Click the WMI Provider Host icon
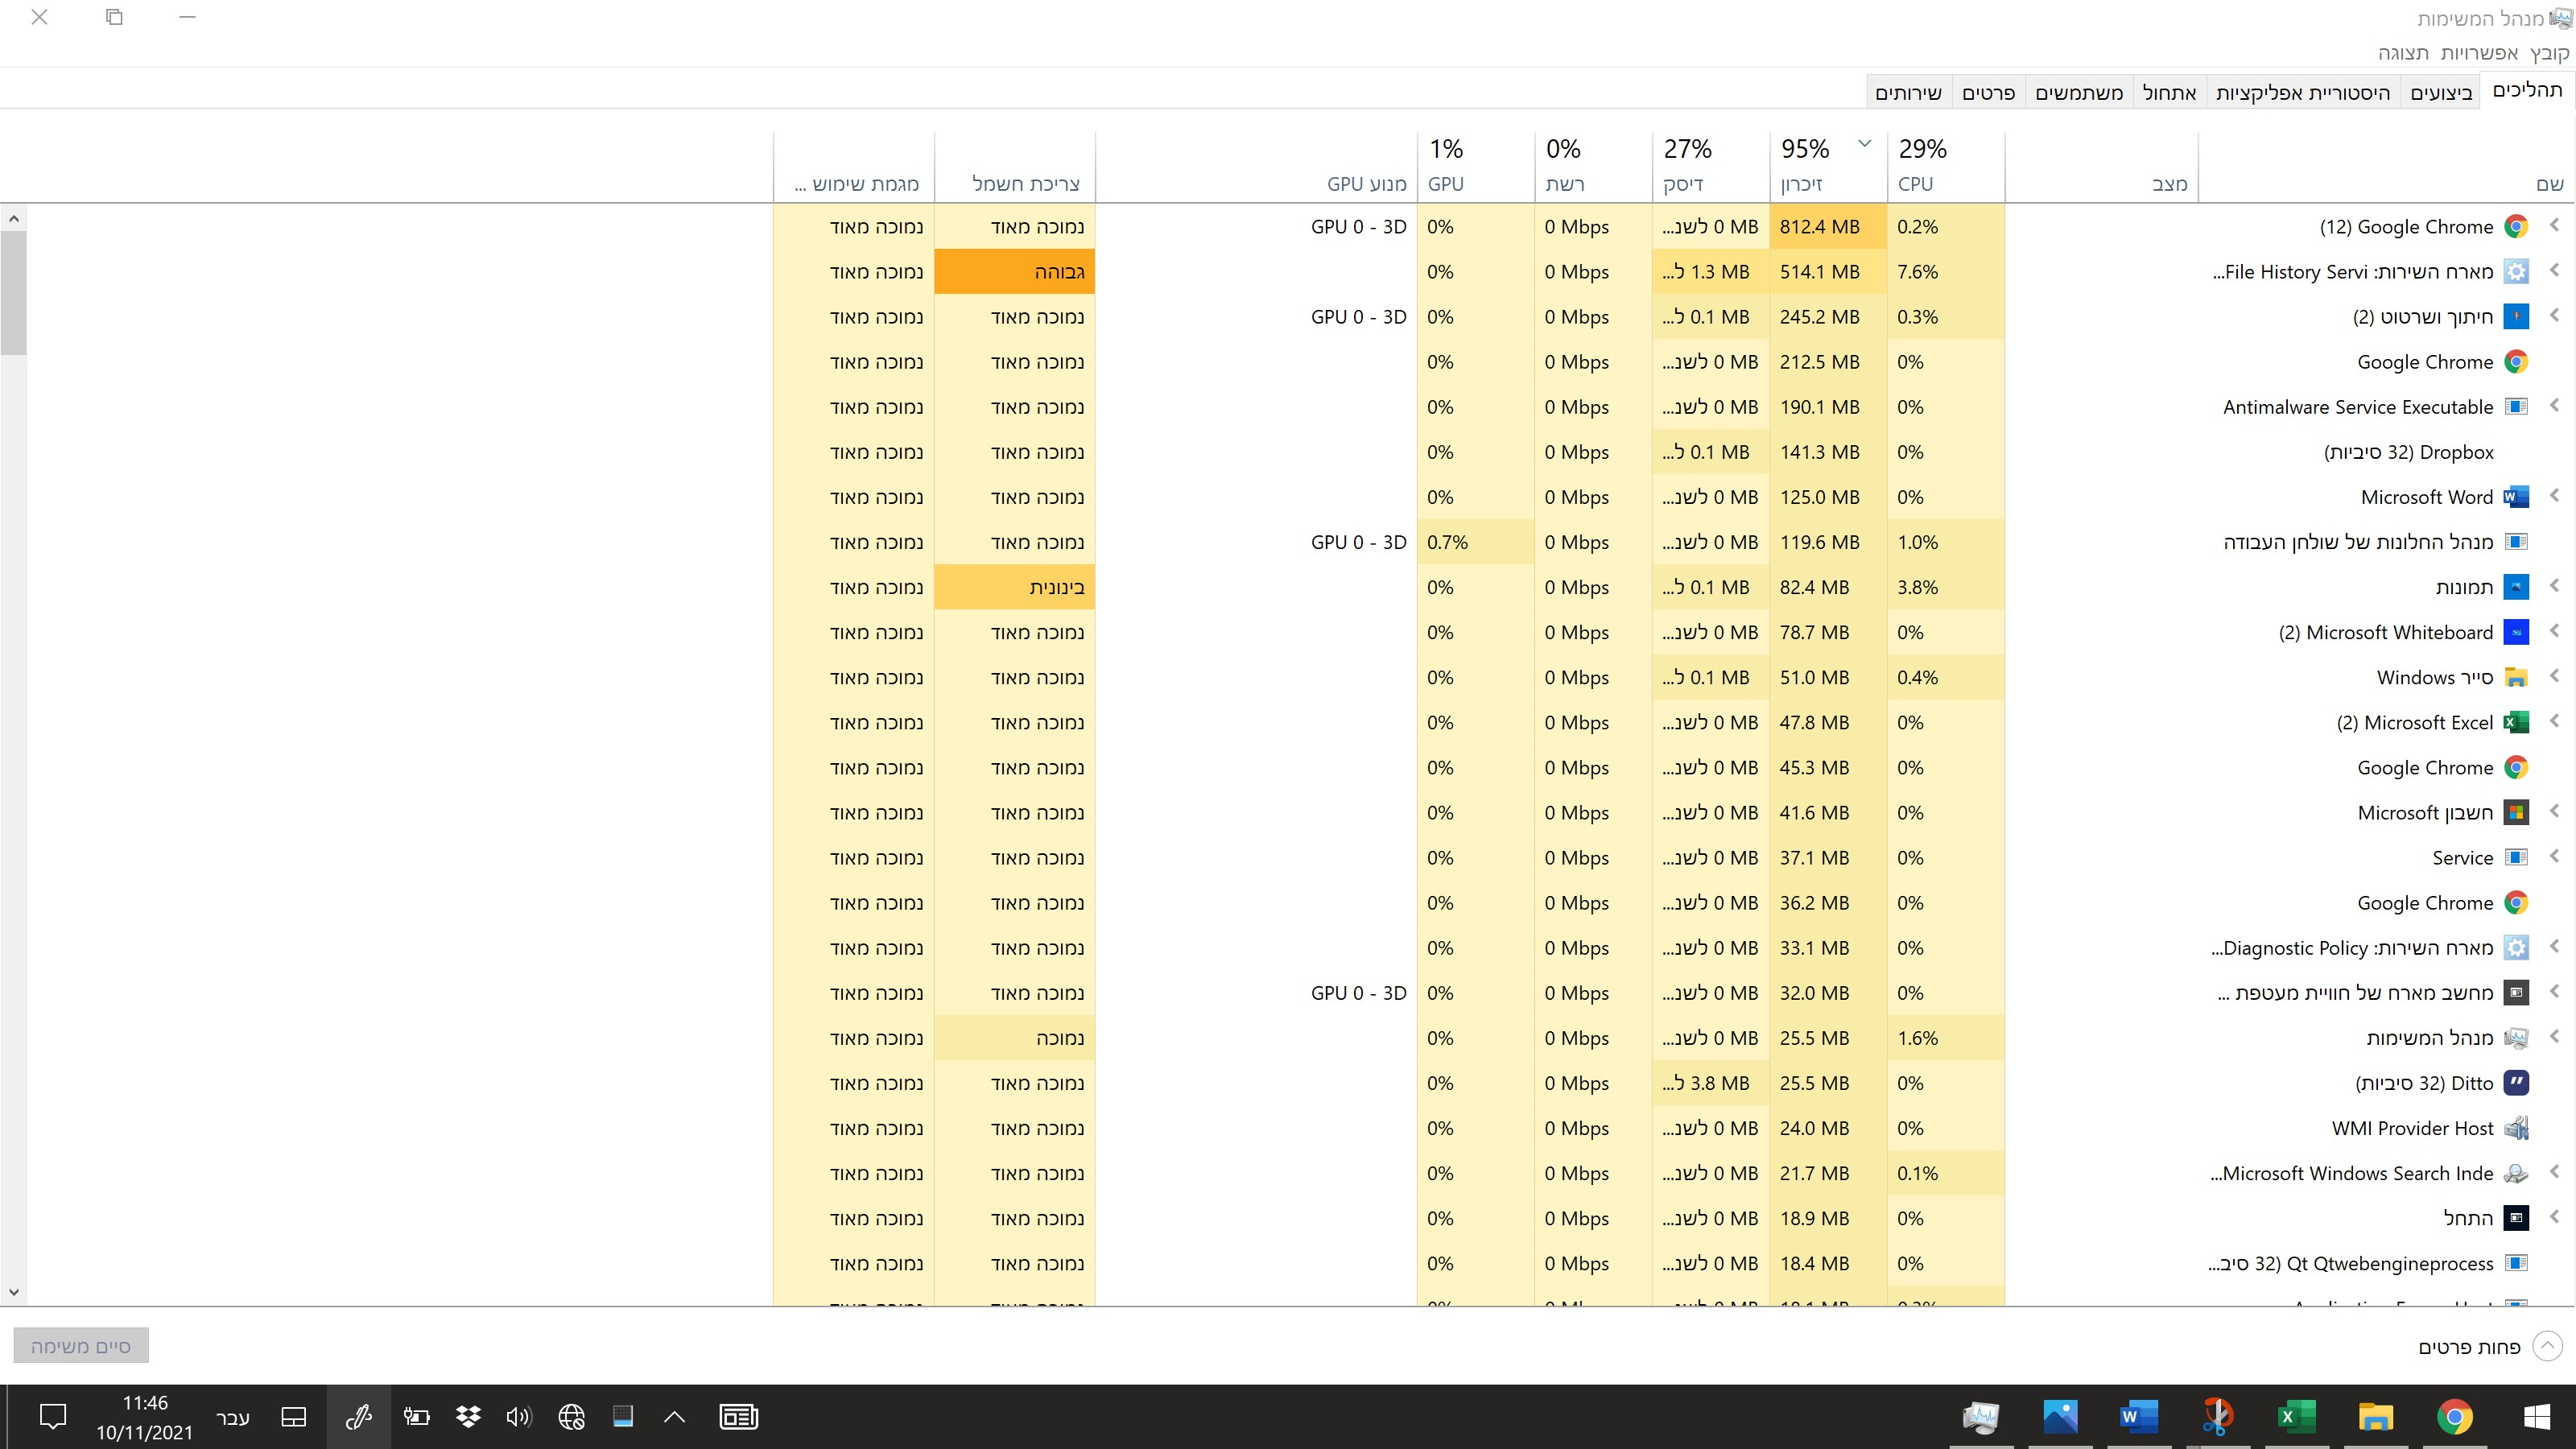This screenshot has width=2576, height=1449. tap(2516, 1128)
